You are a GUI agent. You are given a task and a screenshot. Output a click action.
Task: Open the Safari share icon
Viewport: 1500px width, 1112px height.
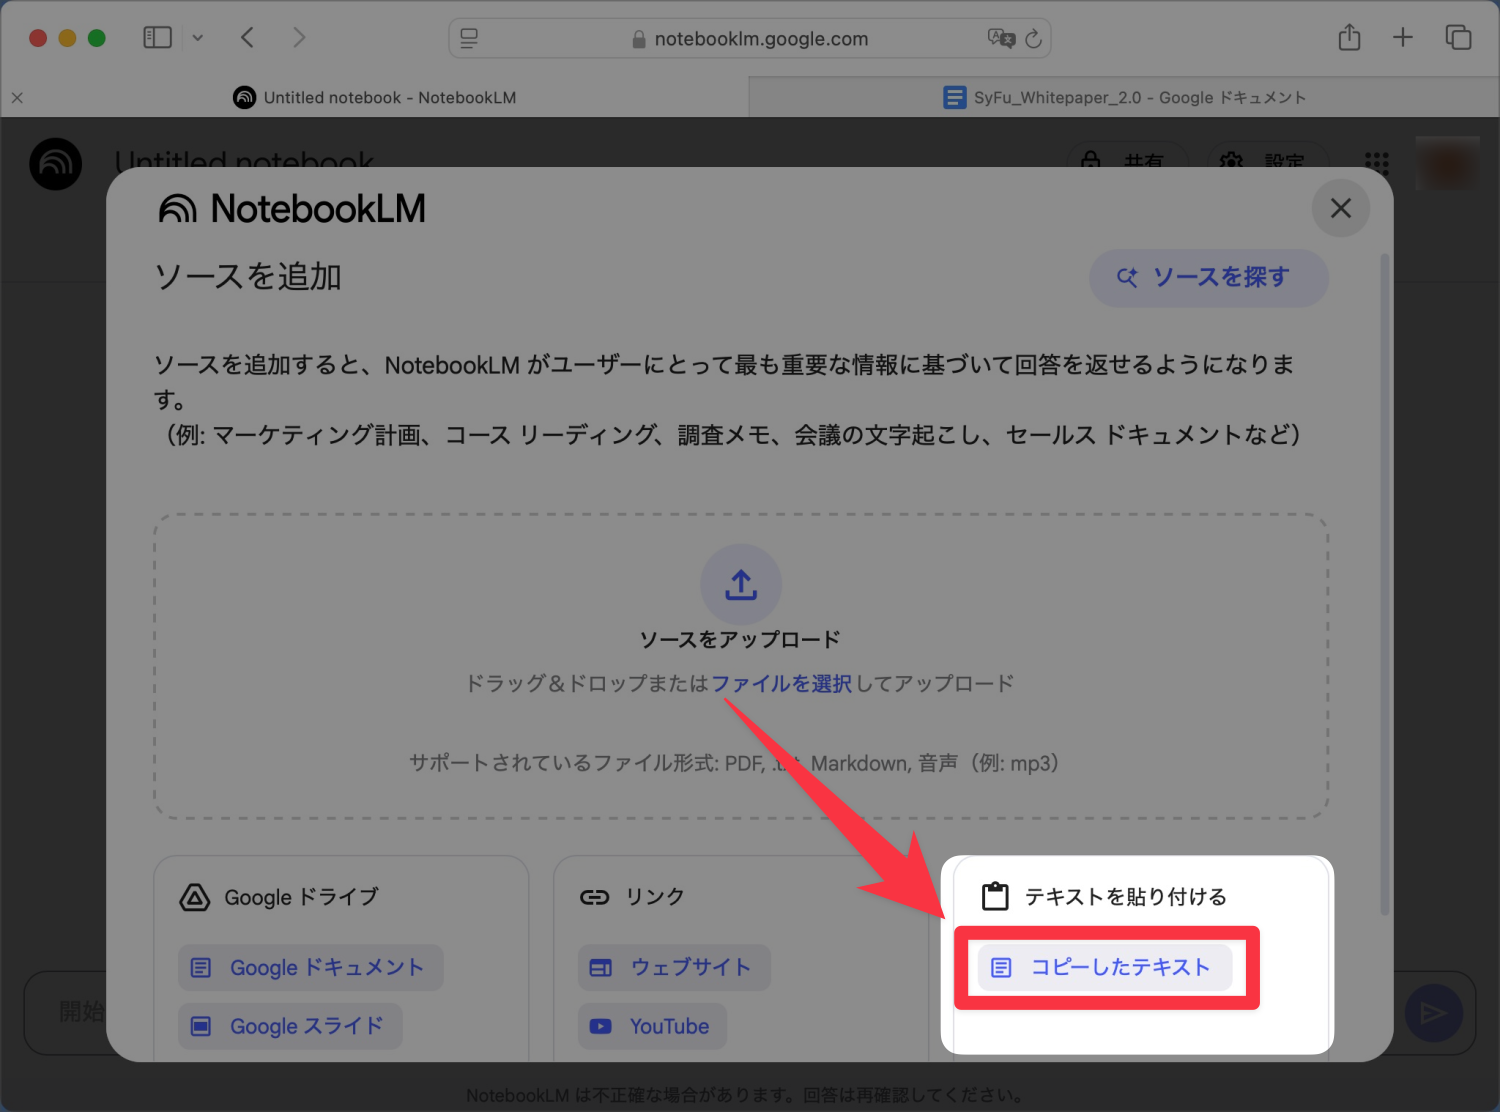pyautogui.click(x=1349, y=38)
